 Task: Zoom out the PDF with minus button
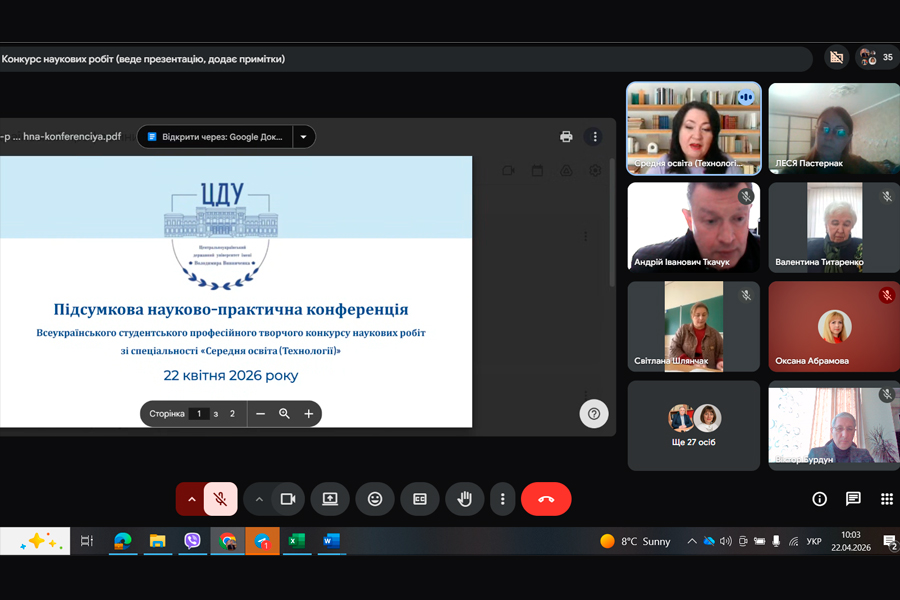click(x=261, y=413)
